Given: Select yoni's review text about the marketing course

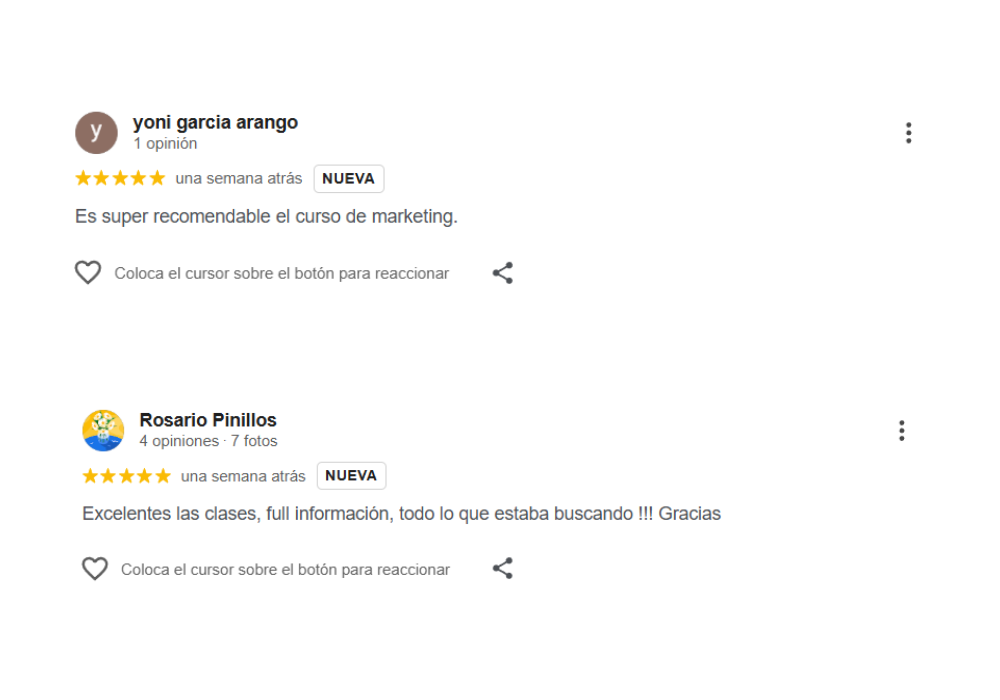Looking at the screenshot, I should click(266, 216).
